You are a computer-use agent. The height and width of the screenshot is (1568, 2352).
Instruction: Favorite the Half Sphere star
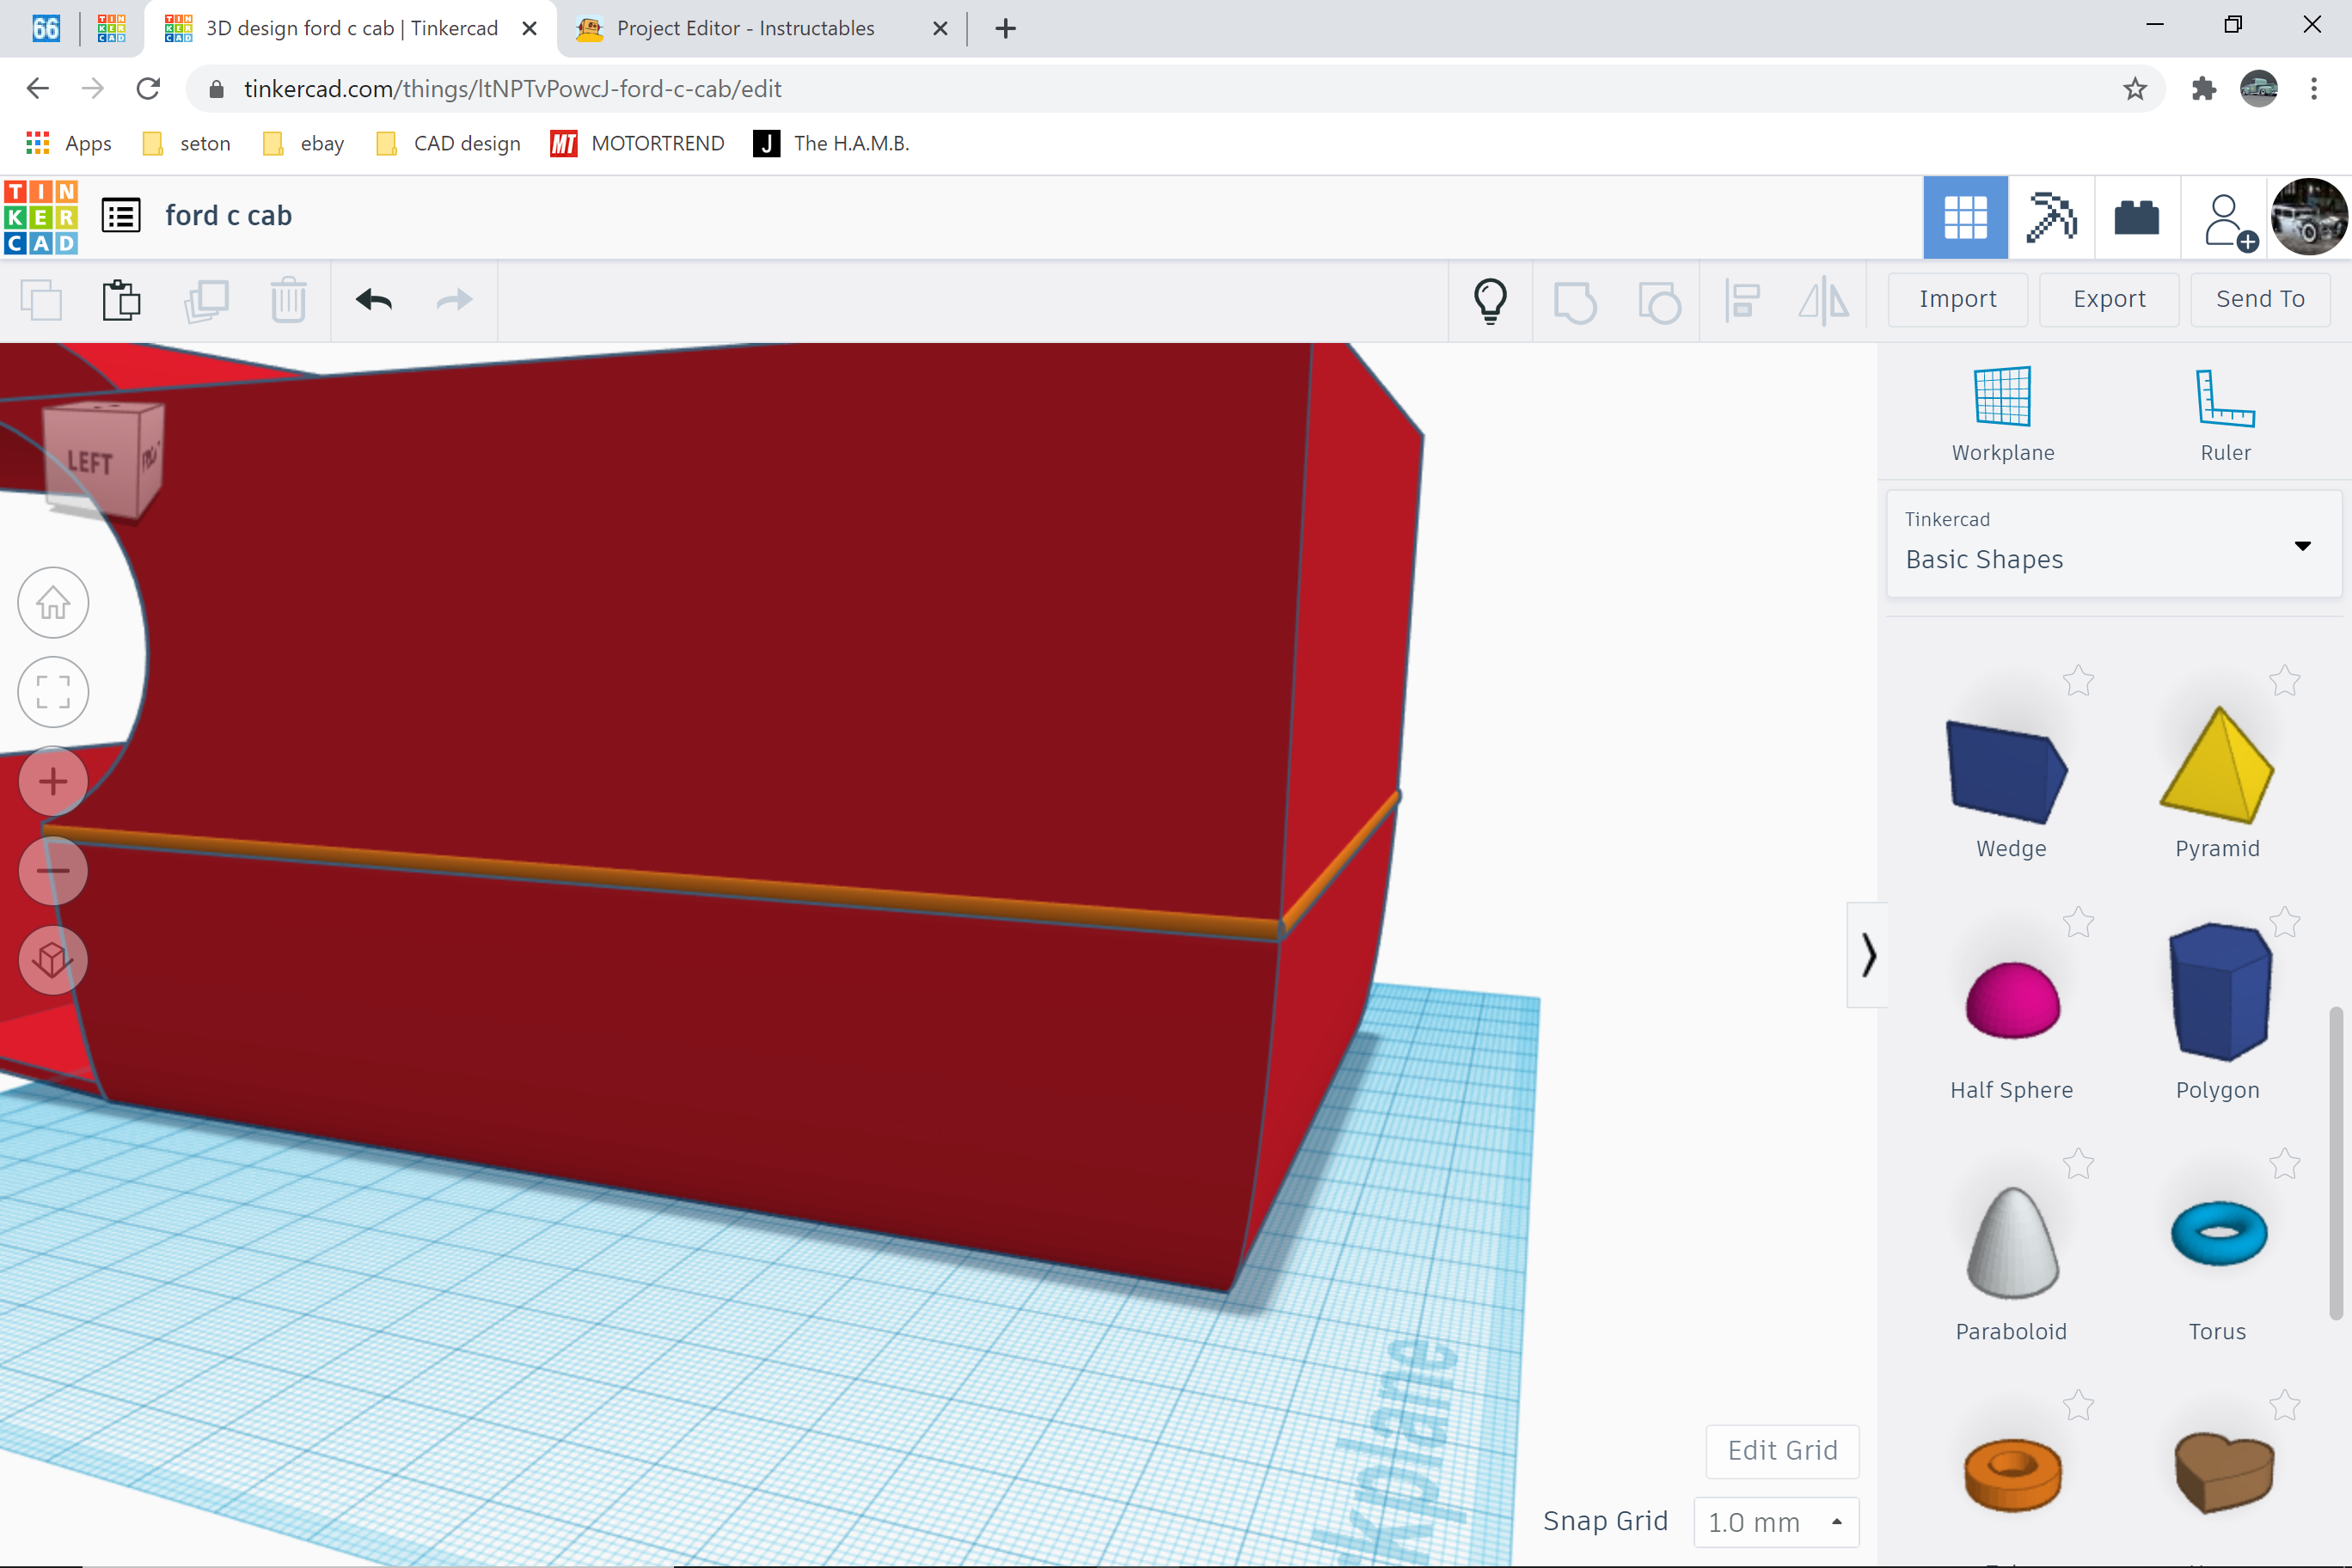[x=2078, y=922]
